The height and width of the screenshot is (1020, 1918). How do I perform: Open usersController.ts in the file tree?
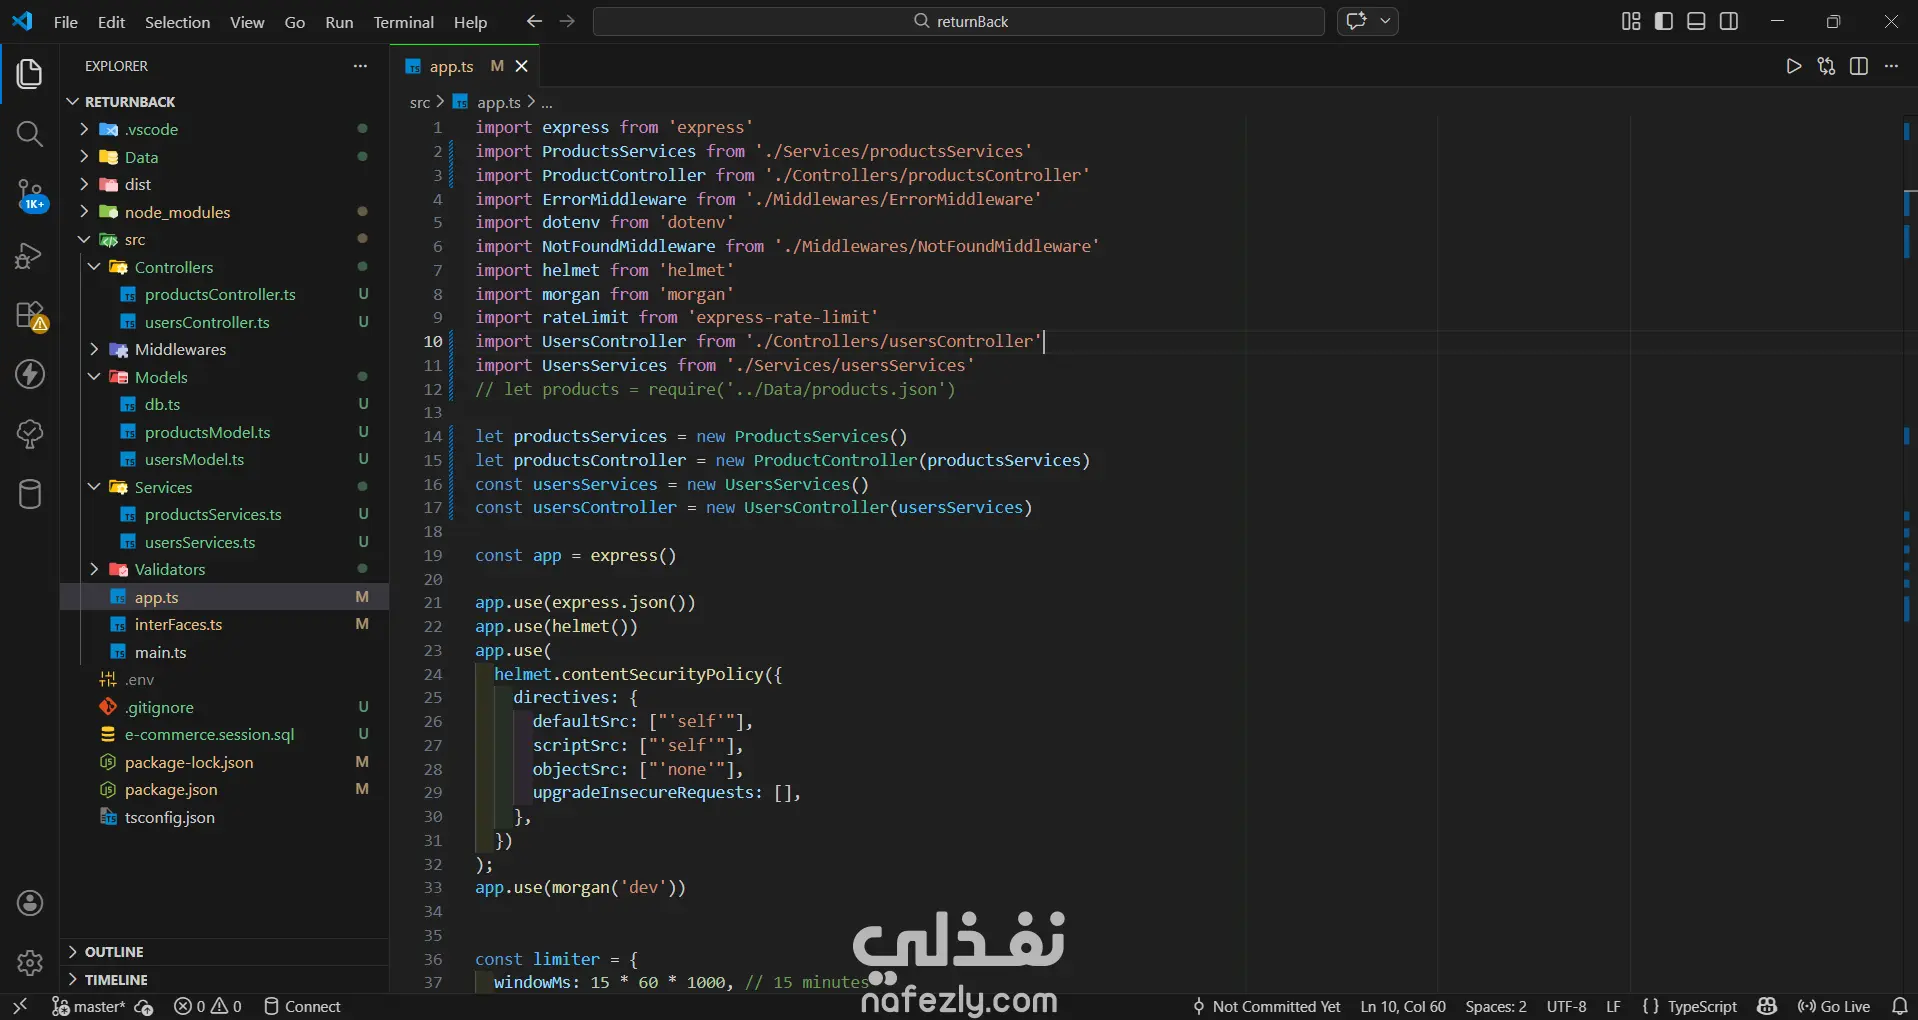coord(207,322)
